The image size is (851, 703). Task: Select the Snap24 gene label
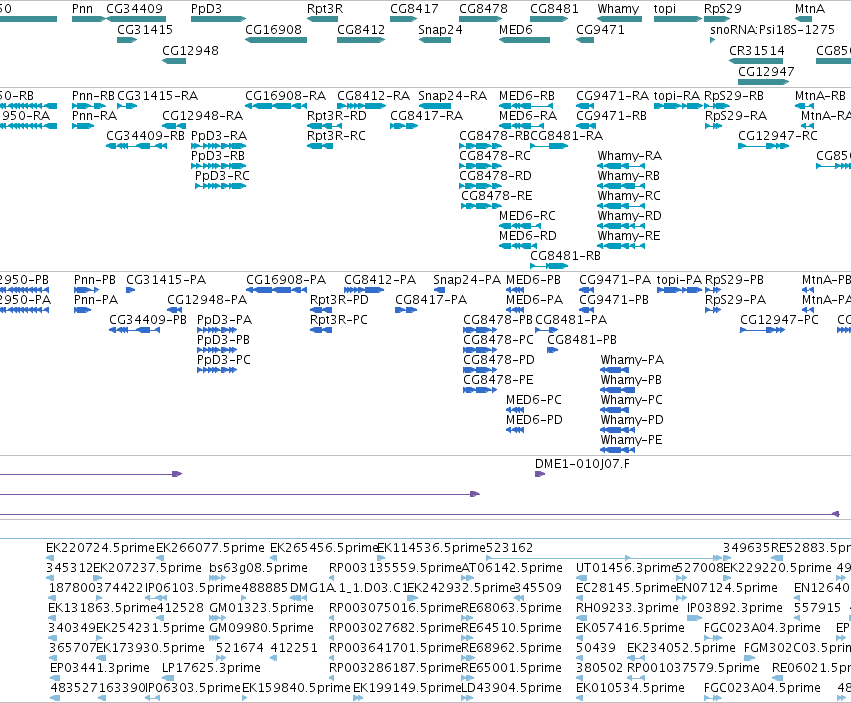point(440,29)
